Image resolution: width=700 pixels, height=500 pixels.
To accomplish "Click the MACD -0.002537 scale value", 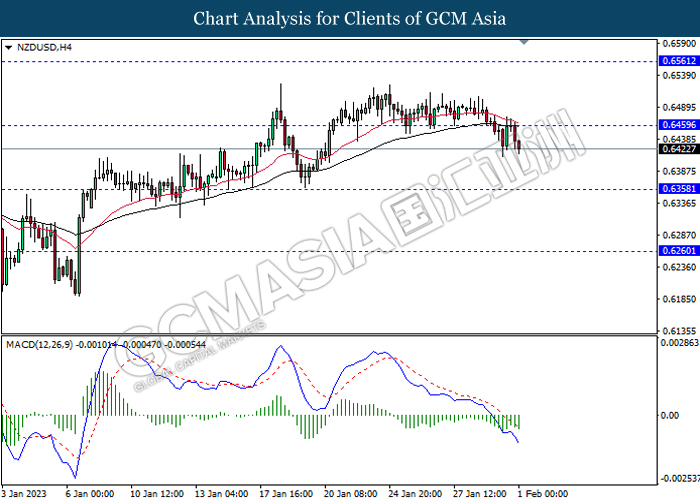I will 679,479.
